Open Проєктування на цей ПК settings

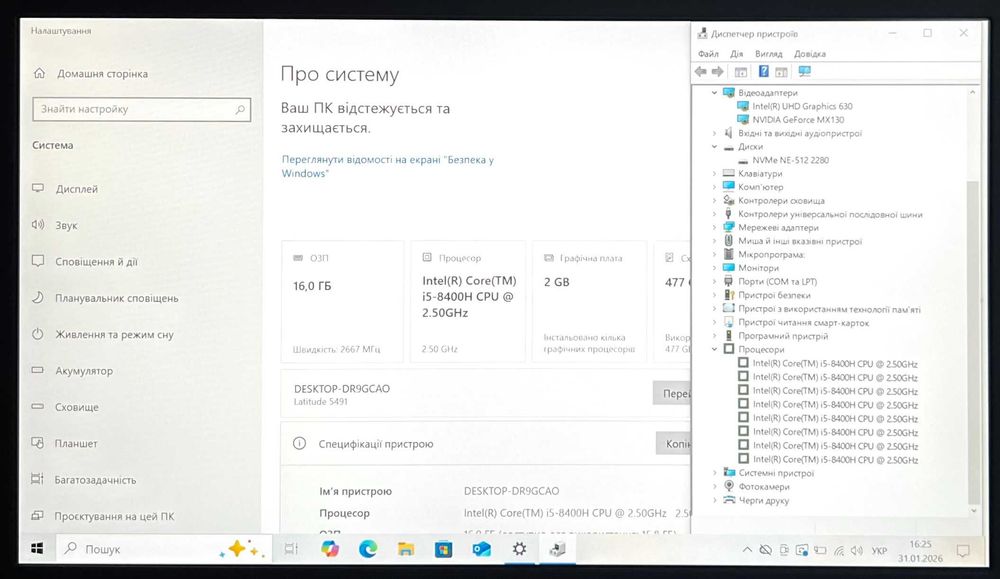tap(103, 516)
